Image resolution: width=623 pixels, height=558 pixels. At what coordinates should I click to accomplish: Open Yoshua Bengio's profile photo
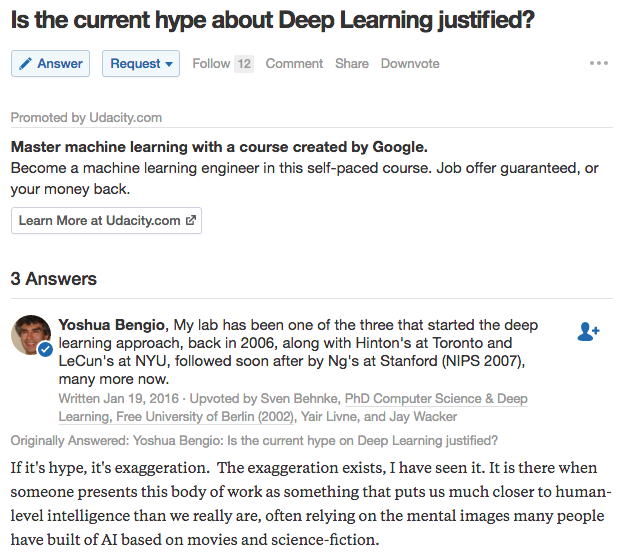31,335
